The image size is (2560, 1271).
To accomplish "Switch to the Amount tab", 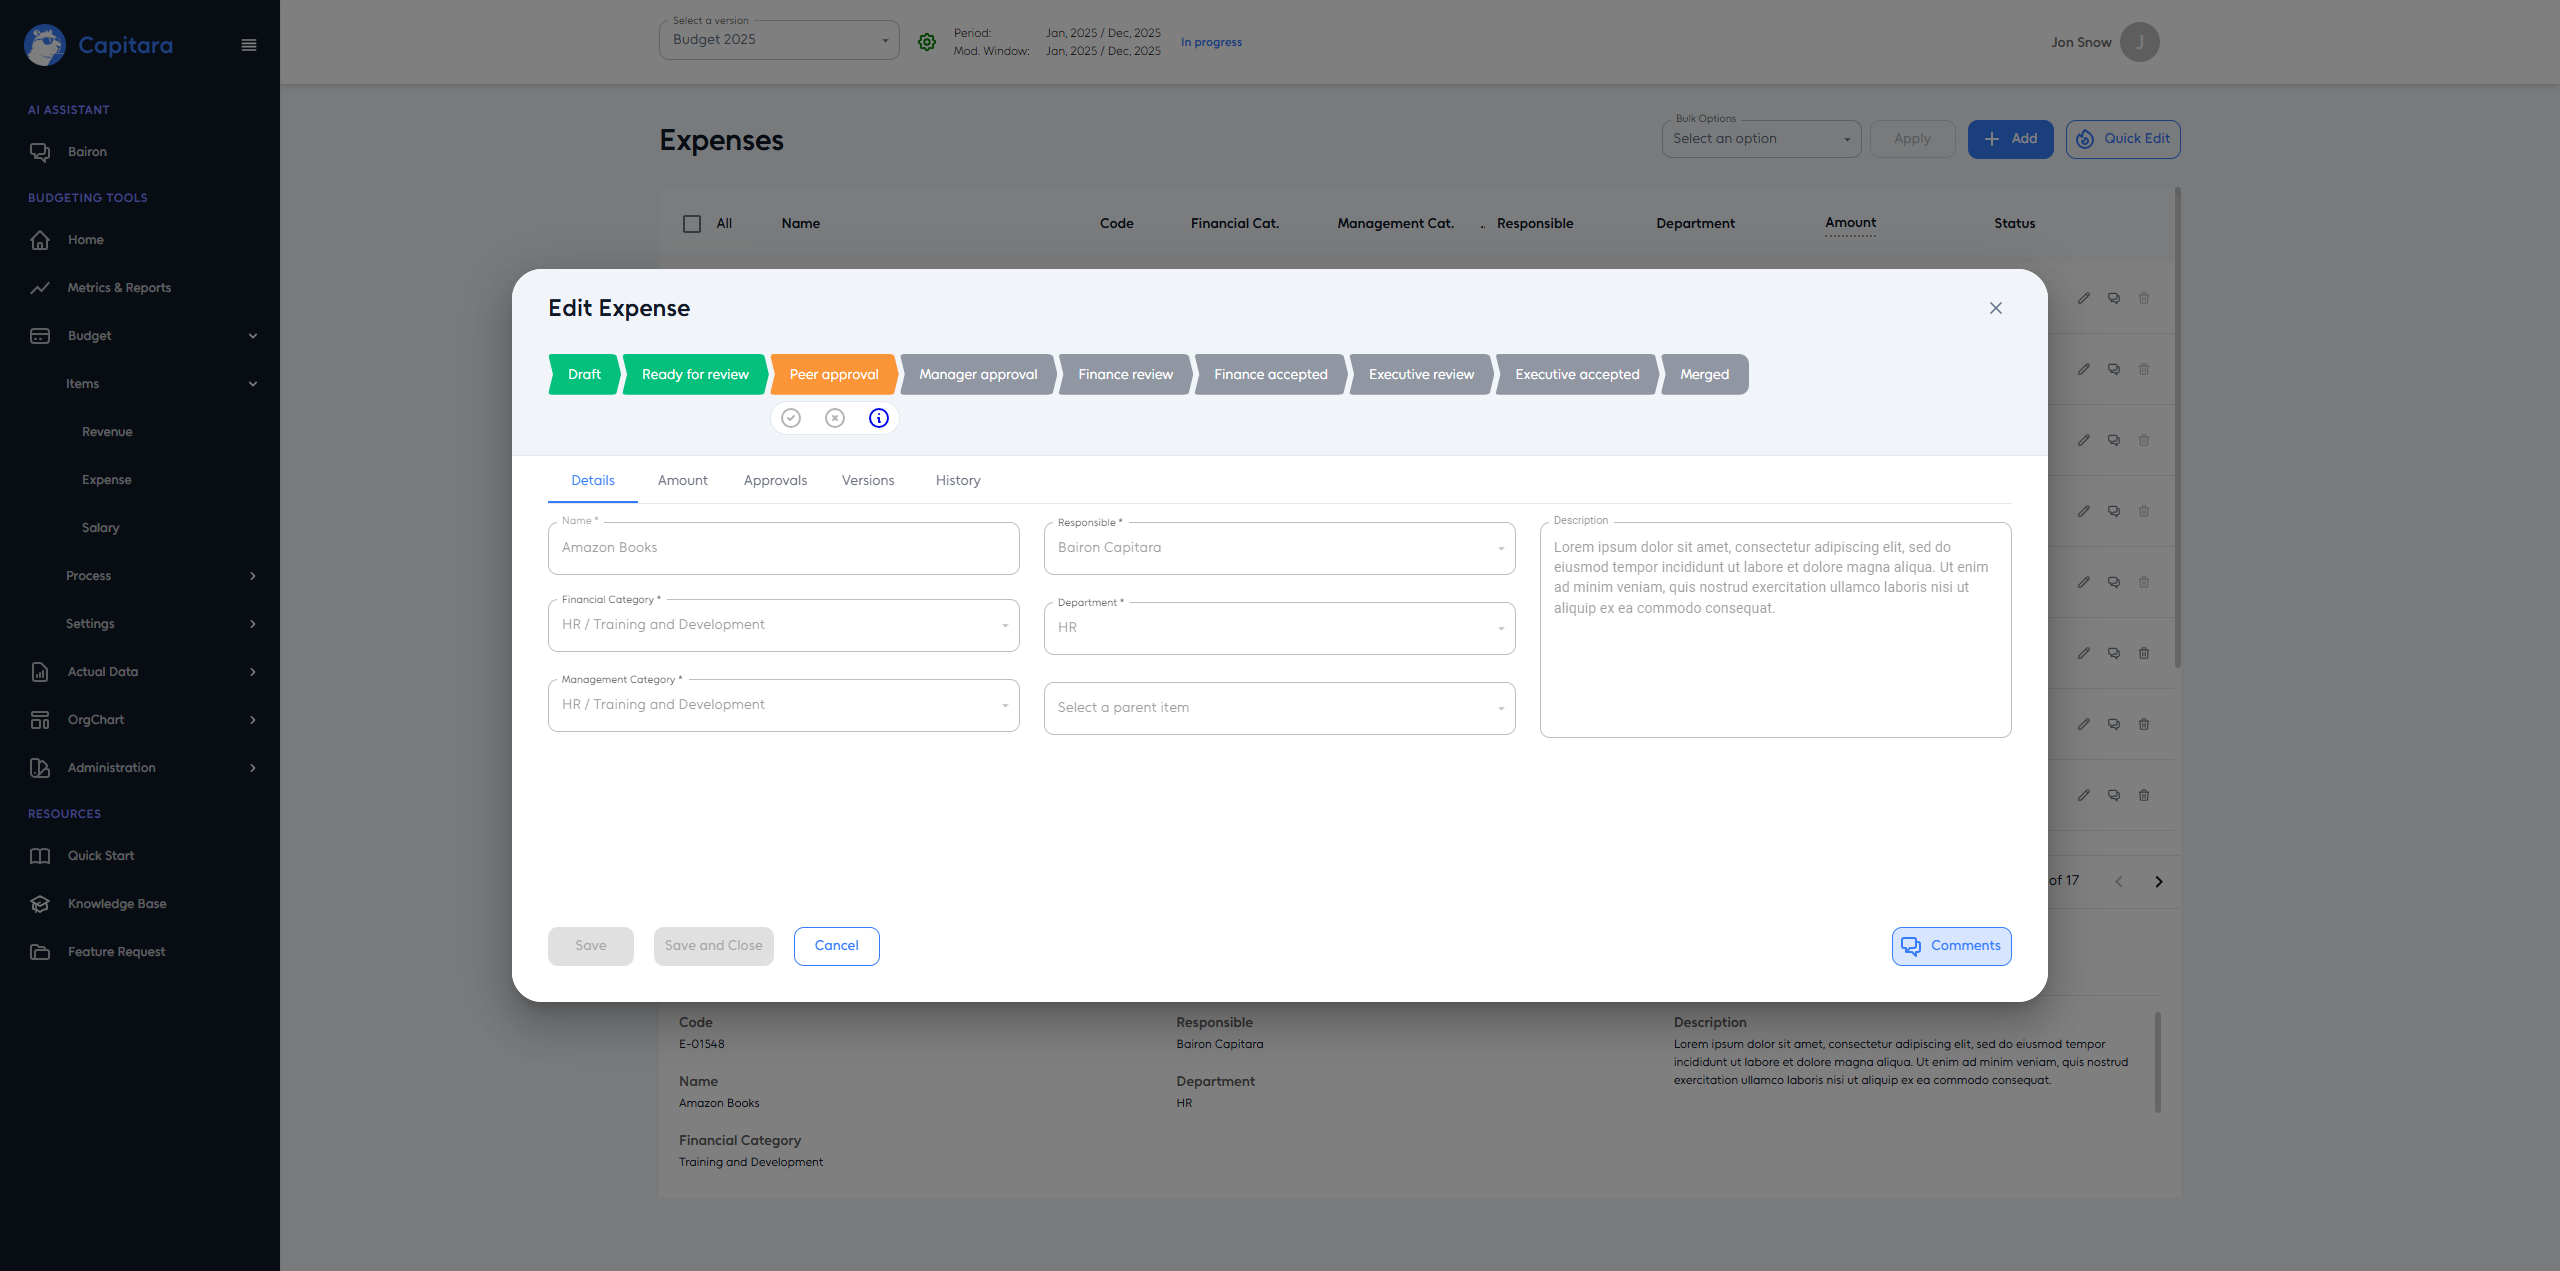I will tap(682, 481).
